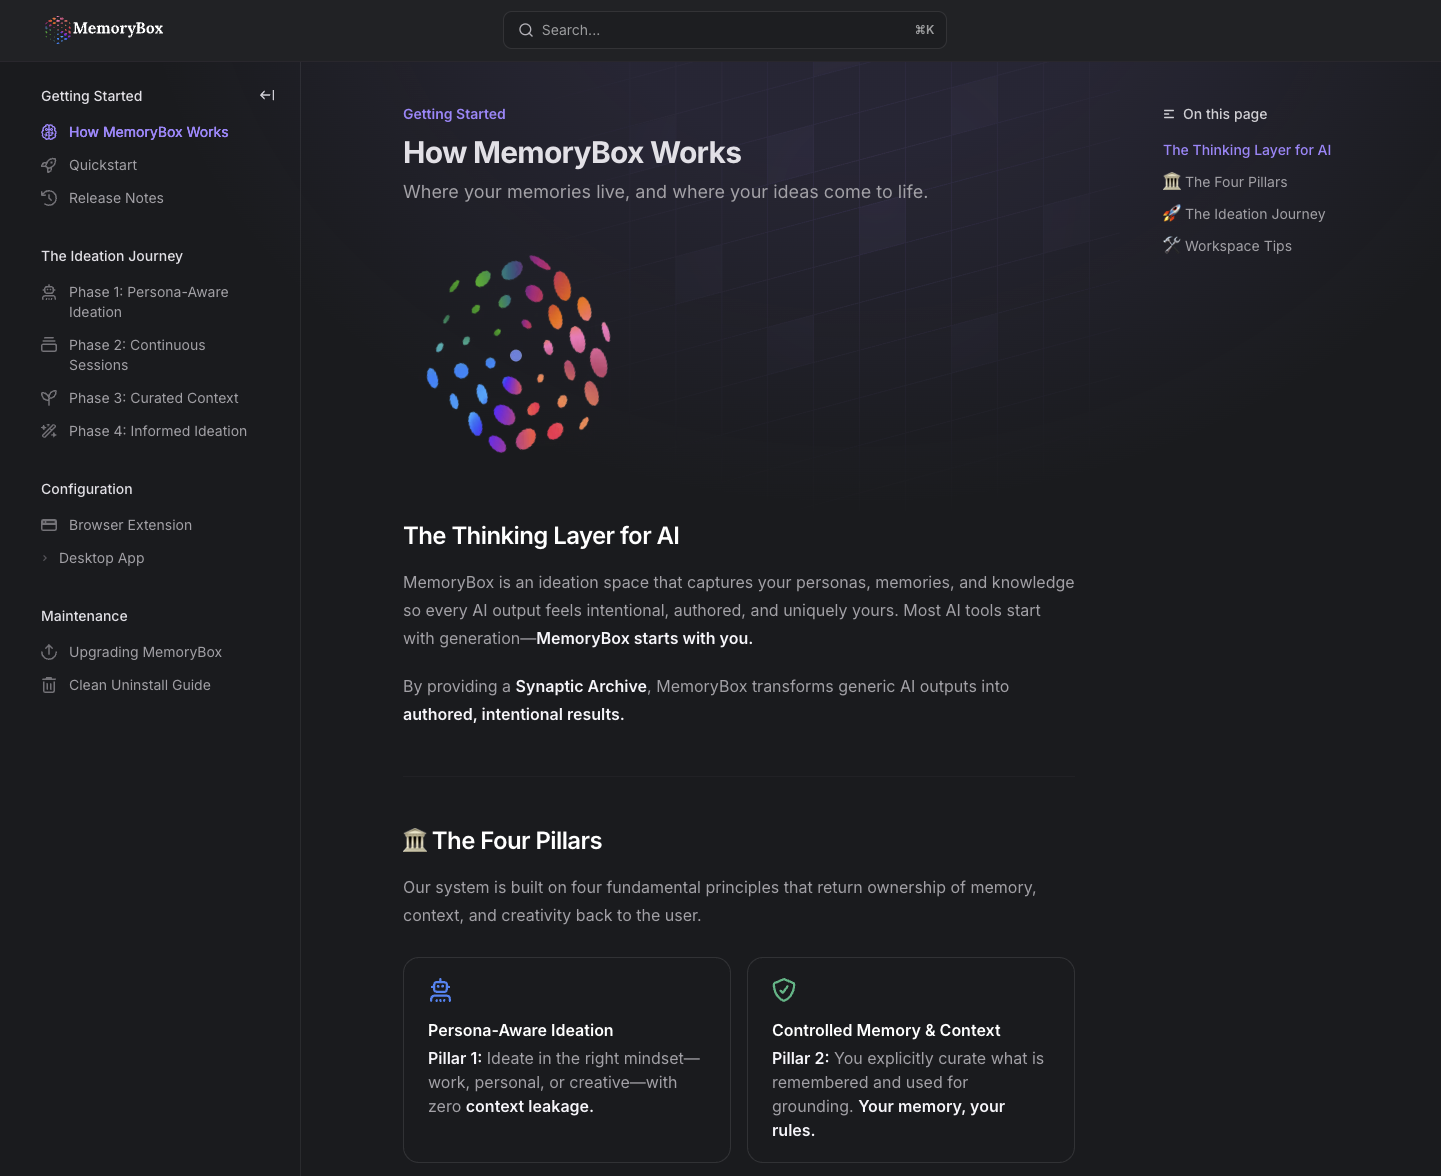Open the Clean Uninstall Guide page
The image size is (1441, 1176).
[140, 685]
